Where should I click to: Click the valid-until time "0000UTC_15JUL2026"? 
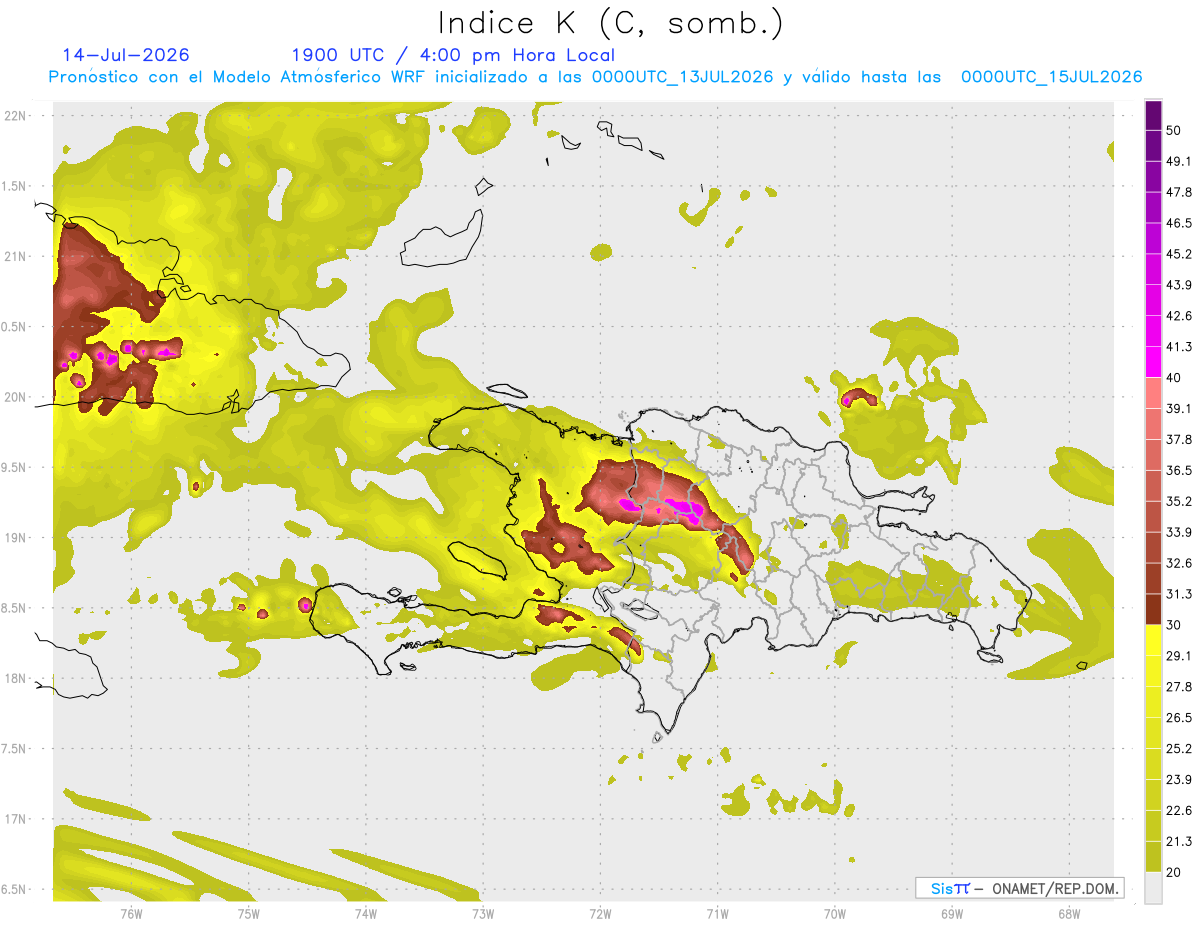[x=1051, y=77]
